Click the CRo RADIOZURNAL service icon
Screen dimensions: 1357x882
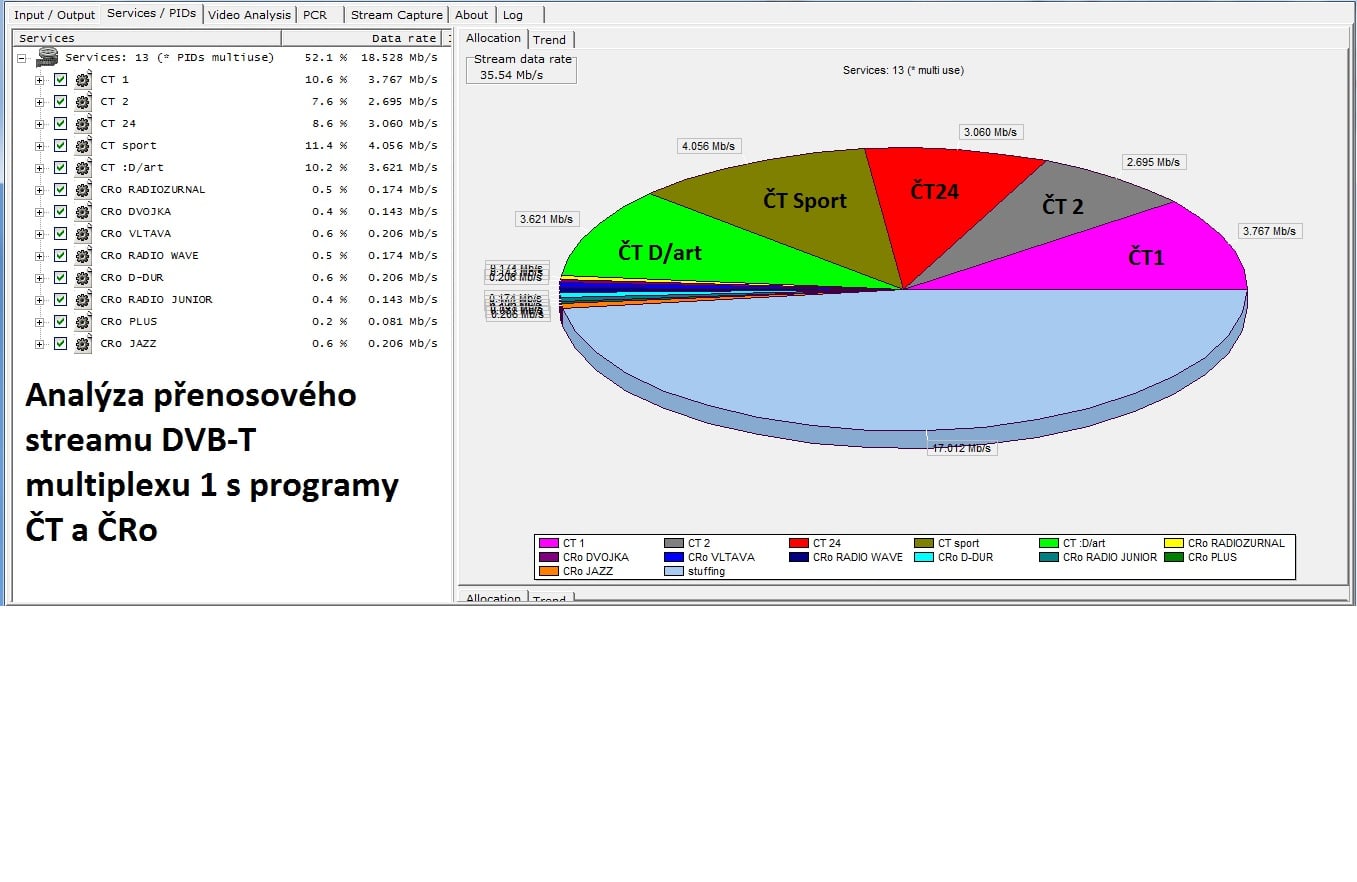click(82, 190)
